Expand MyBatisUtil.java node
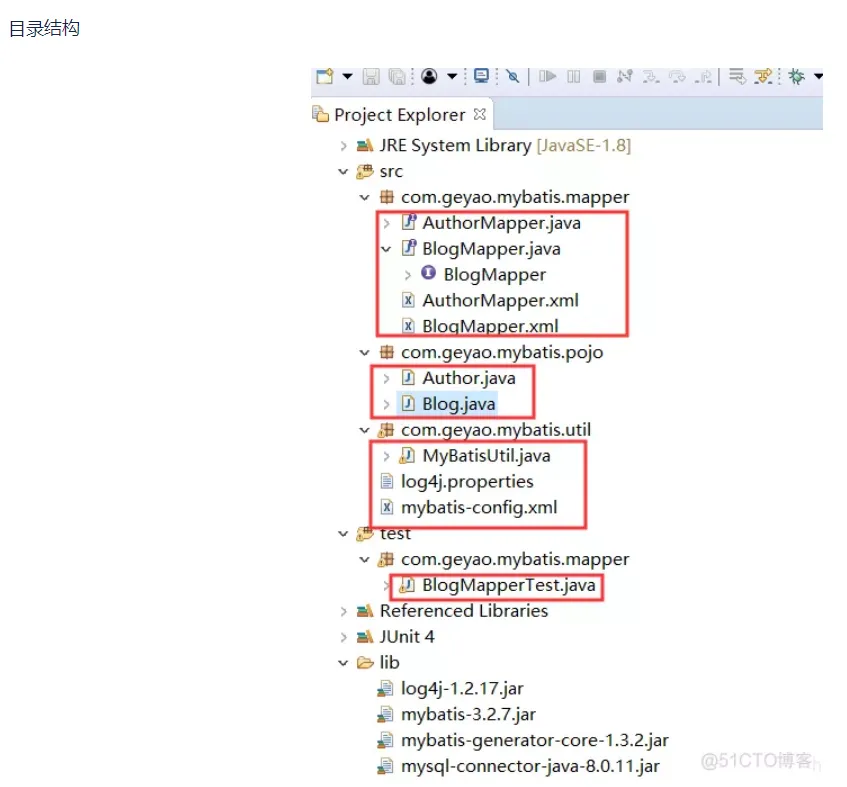 pos(386,456)
